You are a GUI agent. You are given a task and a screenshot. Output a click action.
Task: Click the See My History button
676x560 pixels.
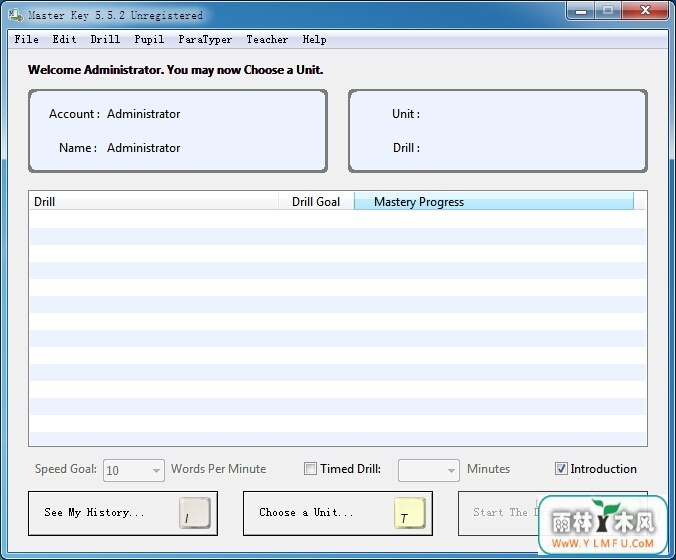pos(123,513)
